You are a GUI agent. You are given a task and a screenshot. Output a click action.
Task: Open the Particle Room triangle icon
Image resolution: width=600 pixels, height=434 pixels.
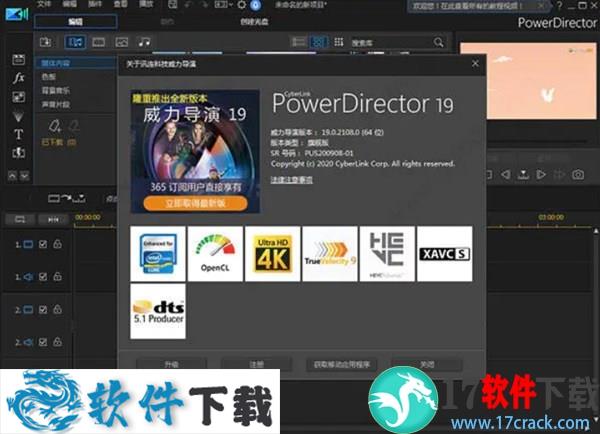18,116
